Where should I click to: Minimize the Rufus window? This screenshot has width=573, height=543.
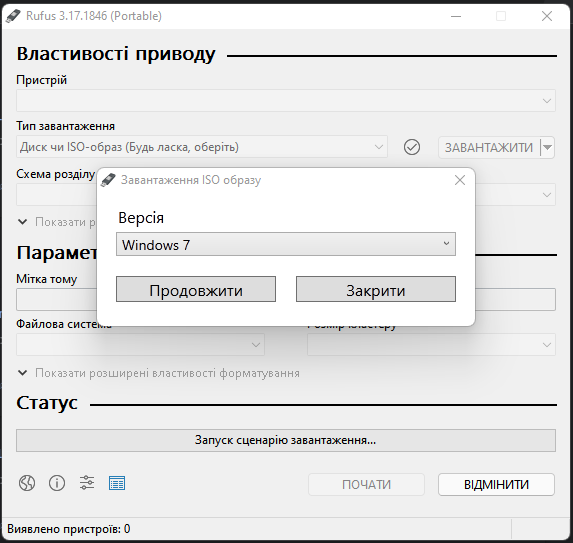(456, 16)
